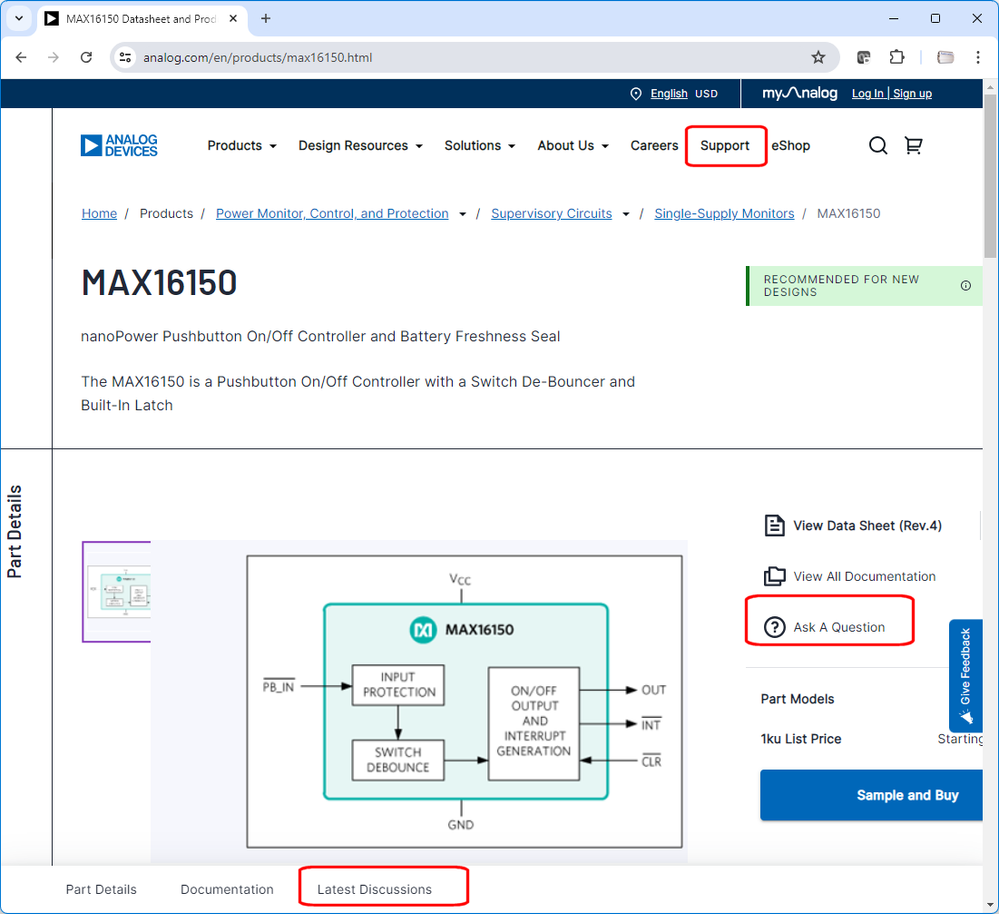The image size is (999, 914).
Task: Go back to the previous page
Action: (21, 57)
